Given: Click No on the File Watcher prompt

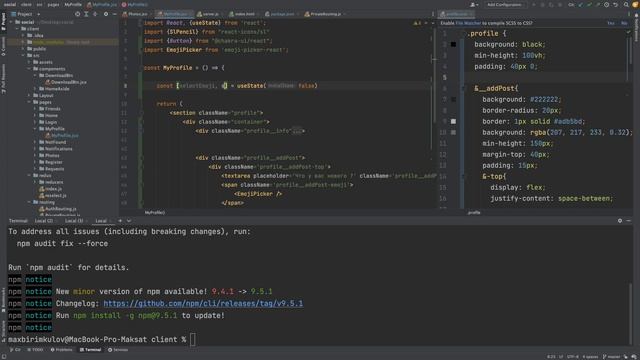Looking at the screenshot, I should (624, 23).
